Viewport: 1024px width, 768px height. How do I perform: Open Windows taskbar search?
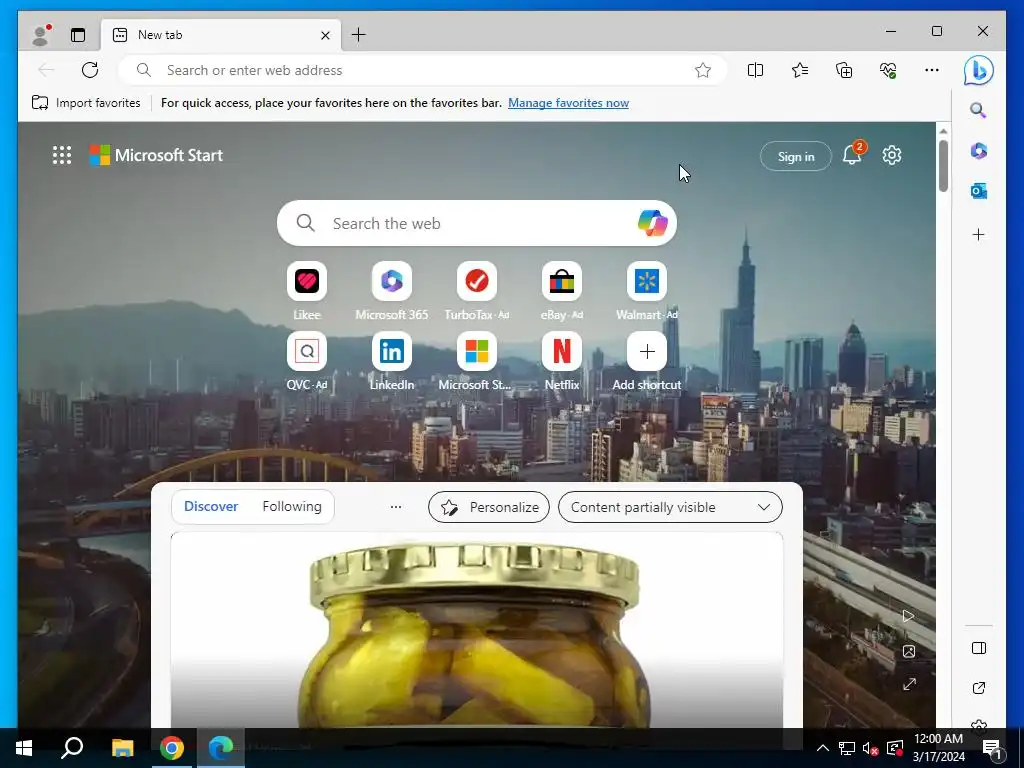(x=72, y=748)
